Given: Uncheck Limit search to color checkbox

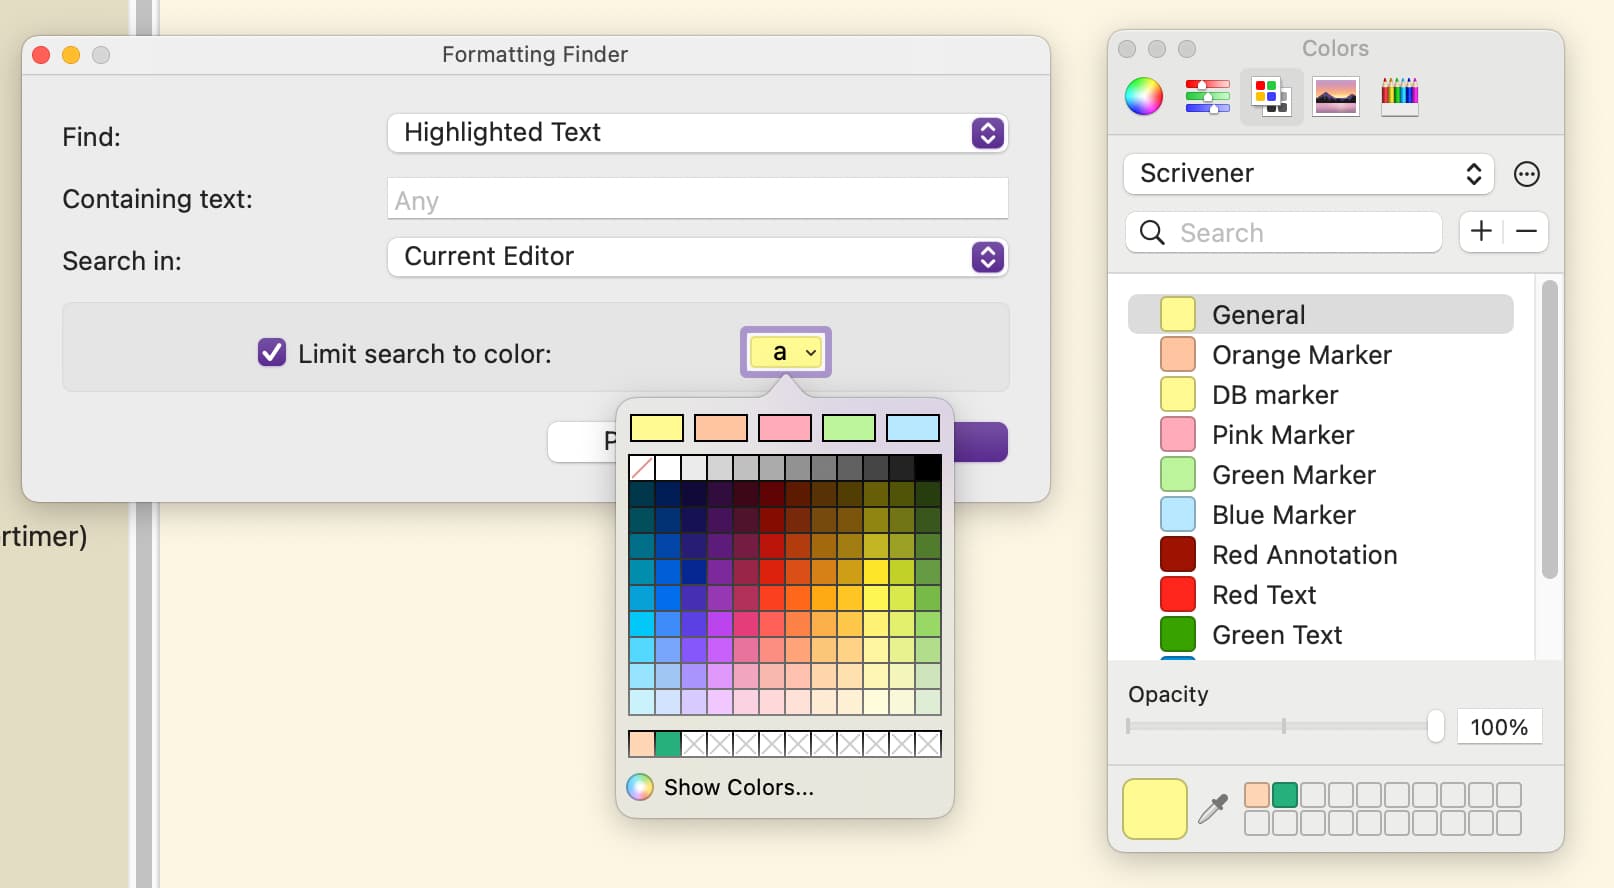Looking at the screenshot, I should coord(272,352).
